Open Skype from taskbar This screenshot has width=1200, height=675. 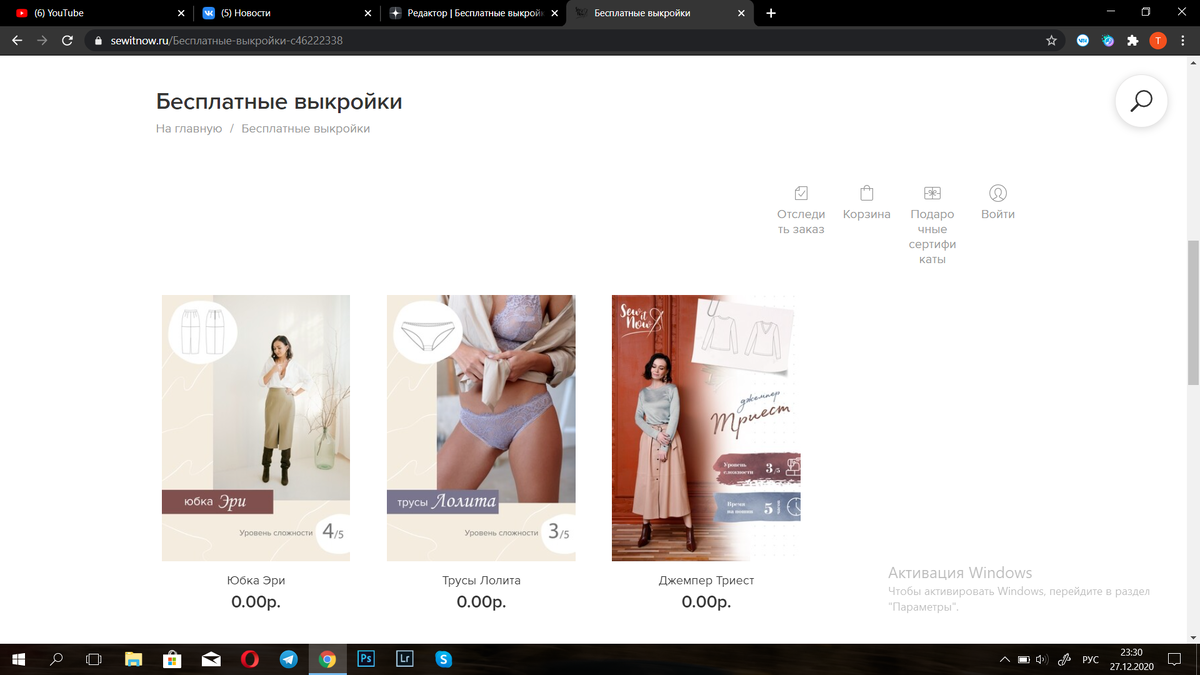443,660
